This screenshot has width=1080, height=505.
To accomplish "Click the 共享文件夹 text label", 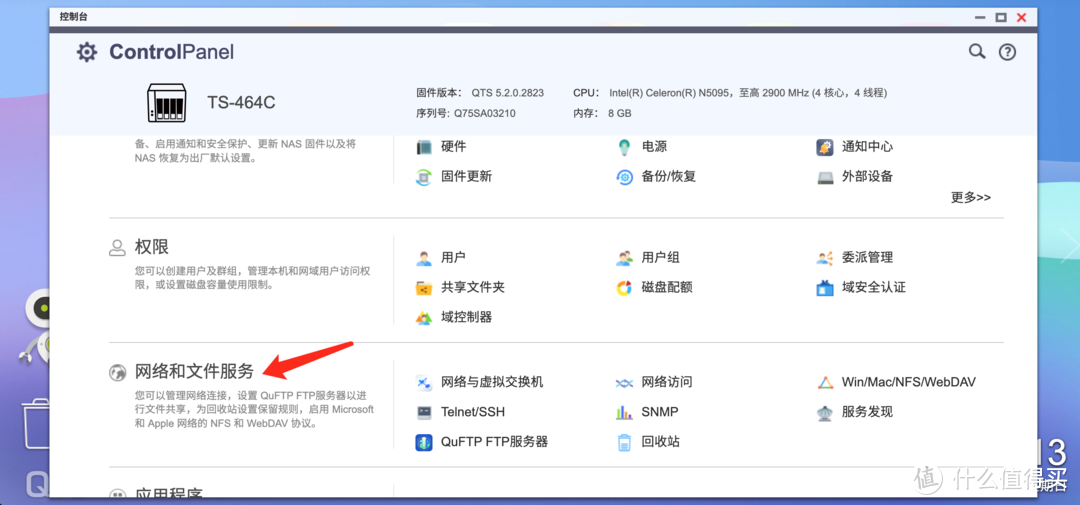I will coord(472,288).
